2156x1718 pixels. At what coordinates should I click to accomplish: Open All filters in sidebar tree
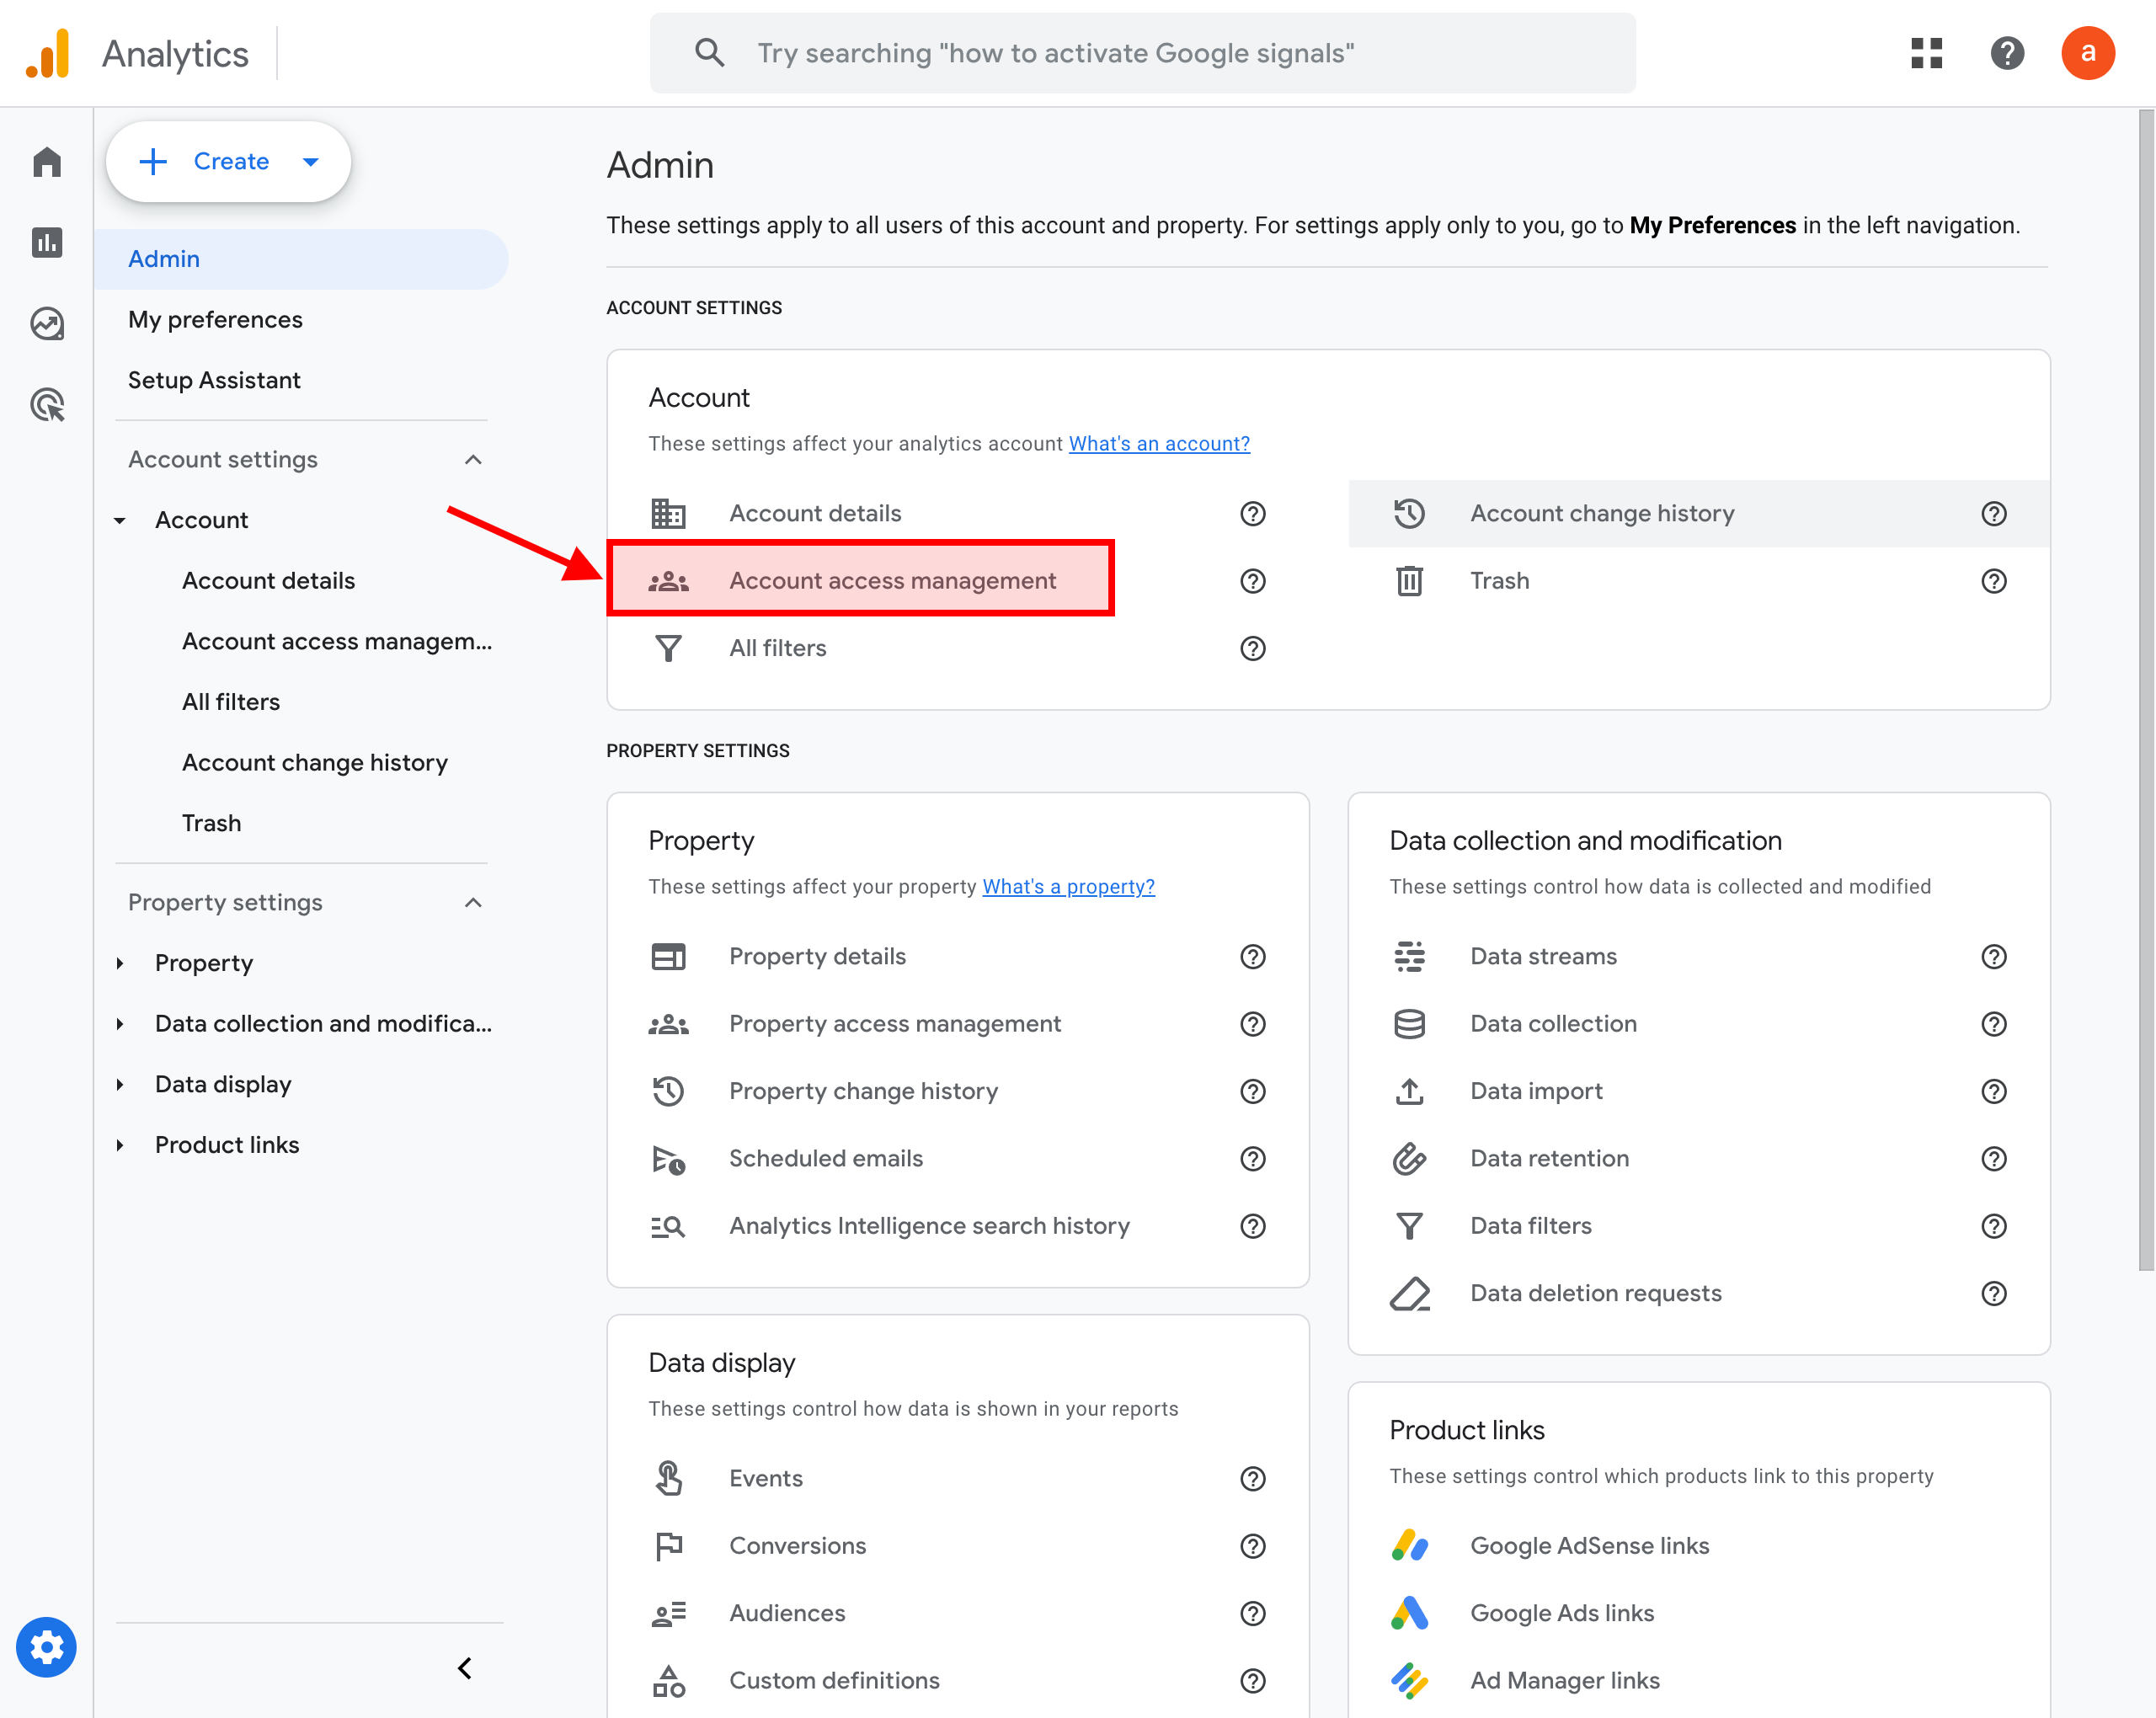point(231,702)
